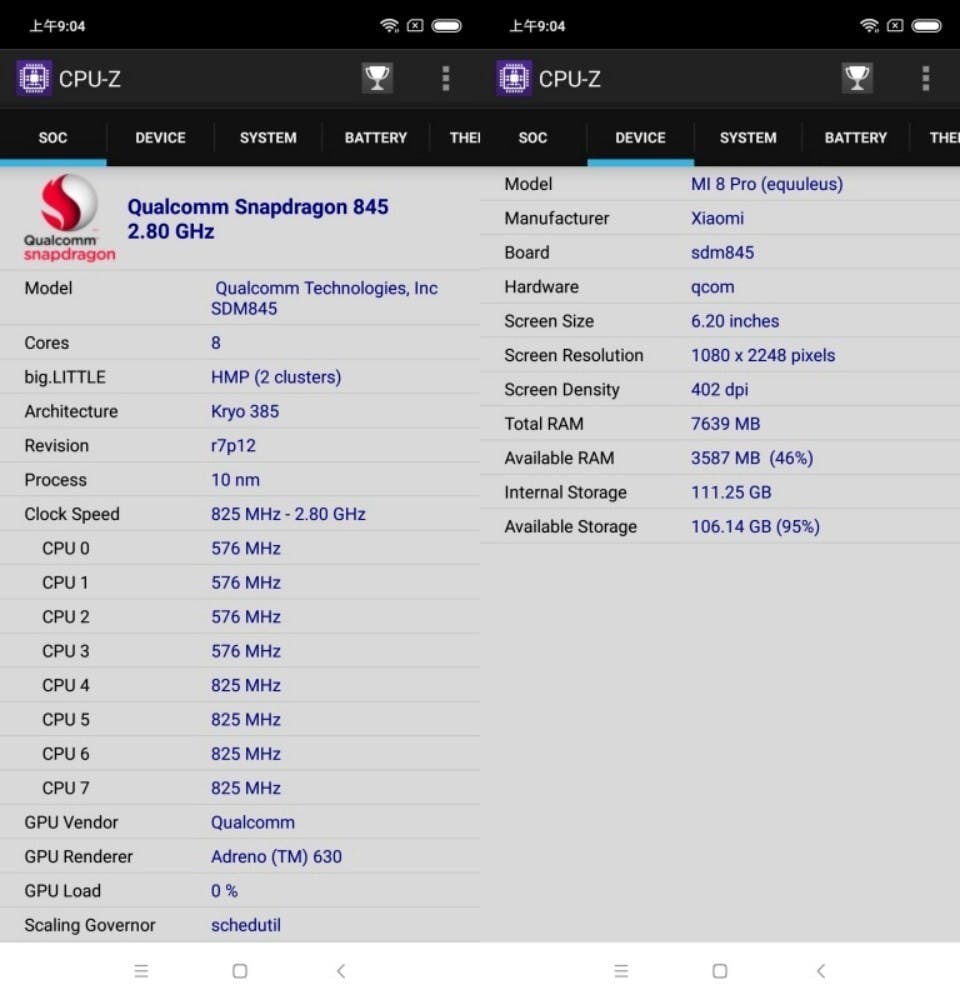Tap the trophy icon in left CPU-Z screen

click(377, 78)
